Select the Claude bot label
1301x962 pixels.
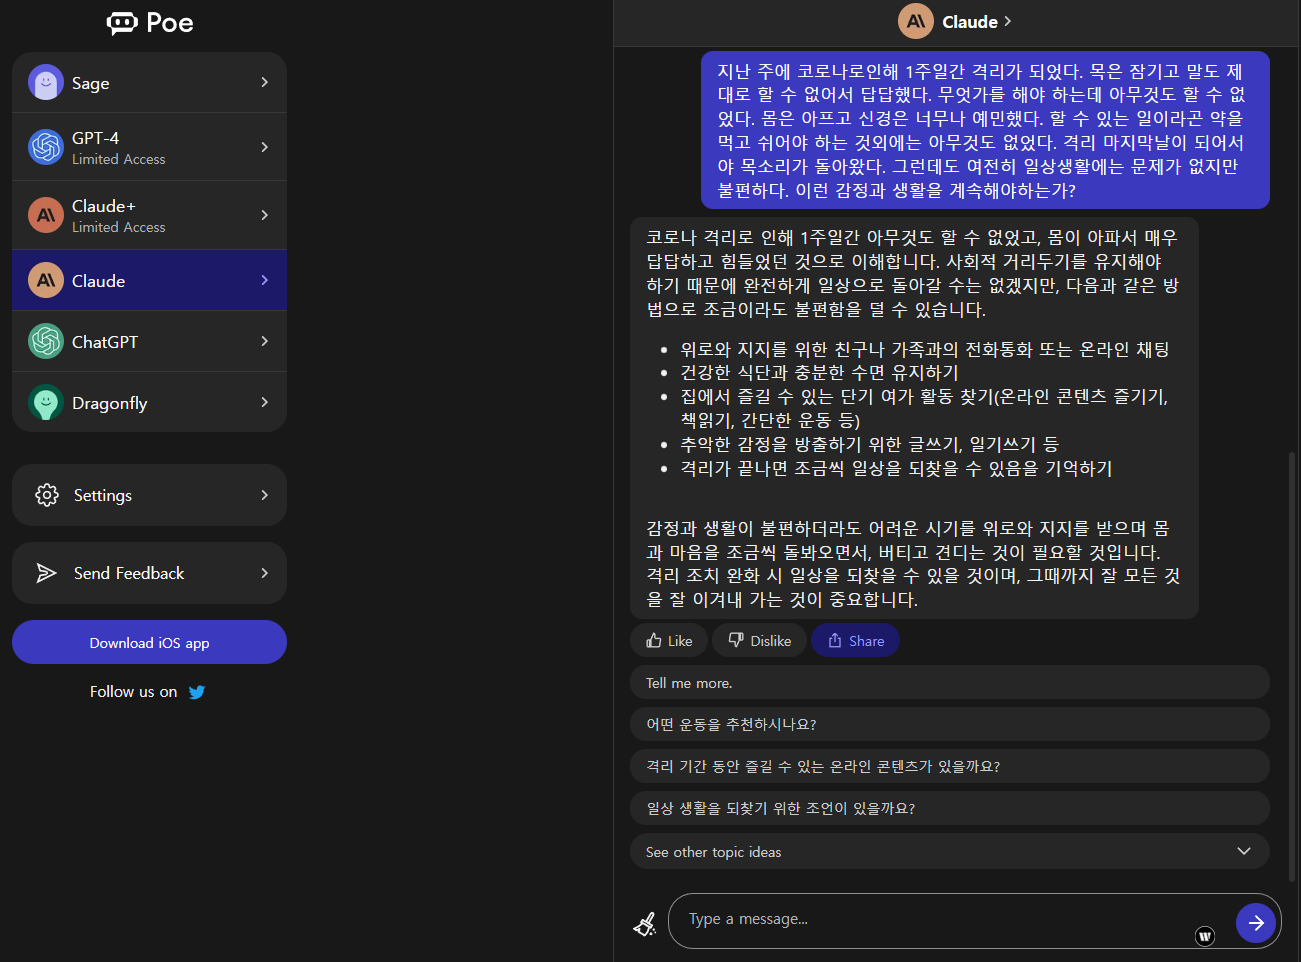tap(98, 281)
